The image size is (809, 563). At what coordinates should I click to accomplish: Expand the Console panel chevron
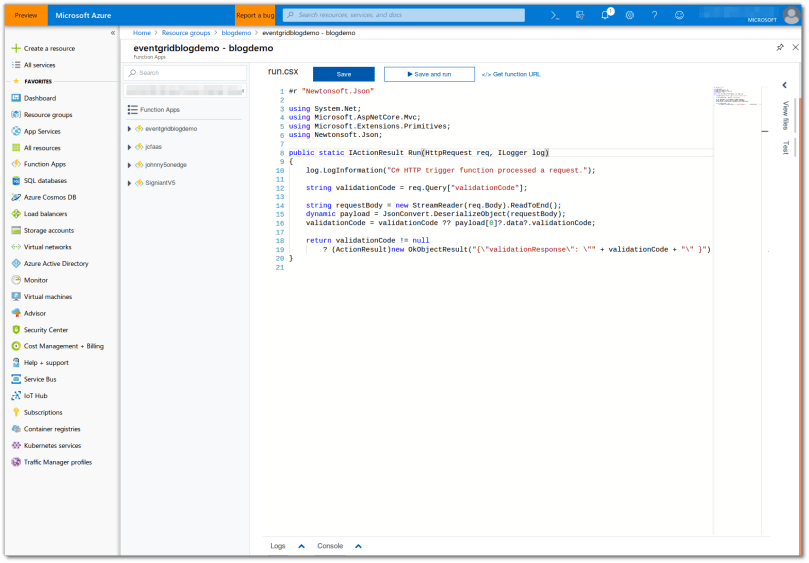coord(358,546)
